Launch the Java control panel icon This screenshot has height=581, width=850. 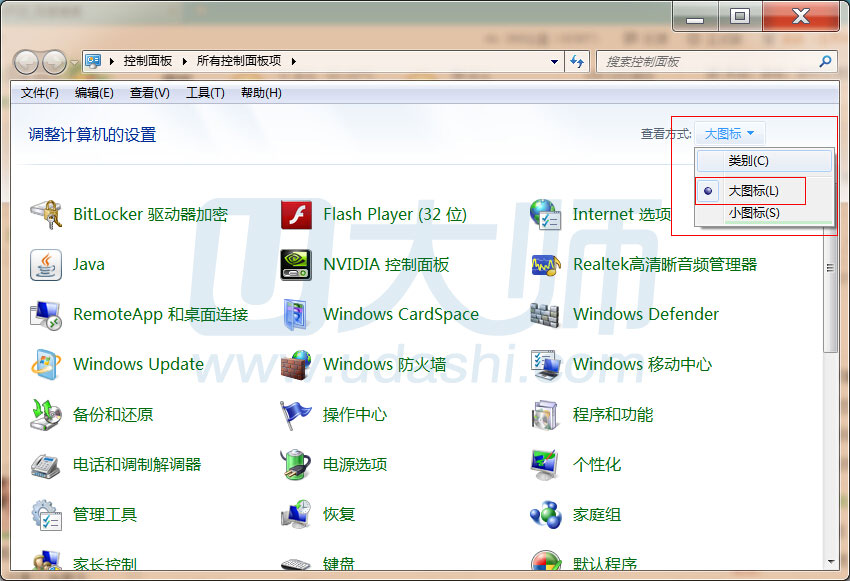click(x=46, y=264)
